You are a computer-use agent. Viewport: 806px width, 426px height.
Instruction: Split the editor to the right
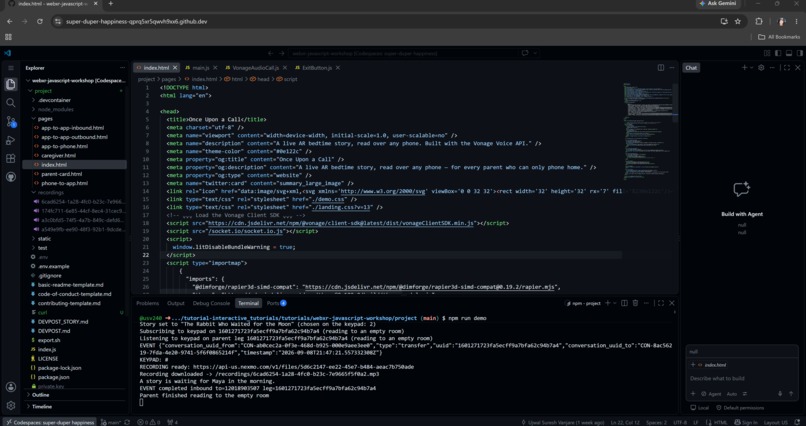[661, 68]
